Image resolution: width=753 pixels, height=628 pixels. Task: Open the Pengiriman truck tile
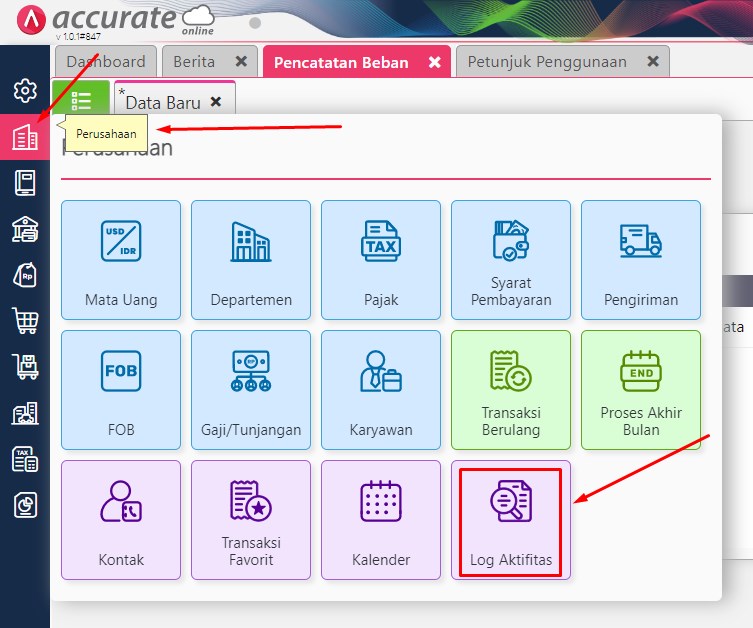(x=641, y=260)
